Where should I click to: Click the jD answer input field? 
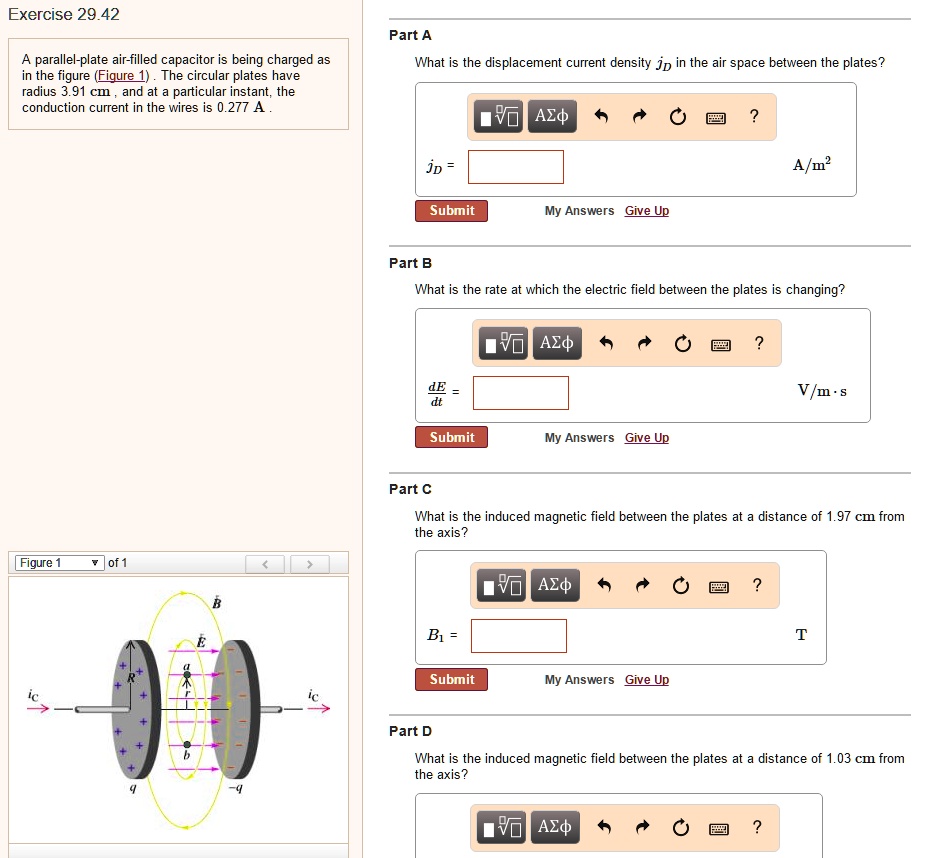pyautogui.click(x=515, y=166)
